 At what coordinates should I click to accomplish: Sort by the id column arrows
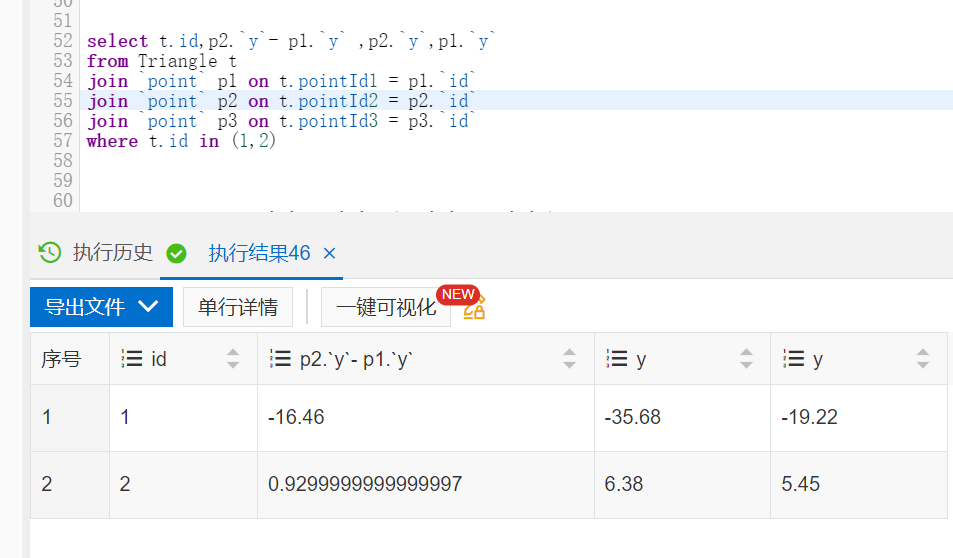coord(233,359)
